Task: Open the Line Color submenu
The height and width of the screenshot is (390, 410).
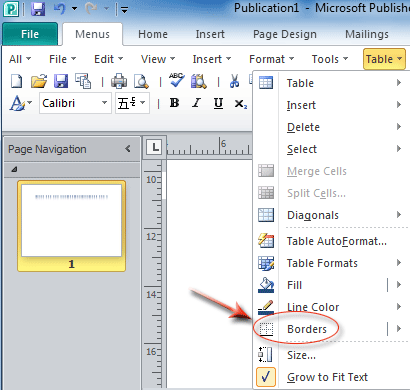Action: point(331,307)
